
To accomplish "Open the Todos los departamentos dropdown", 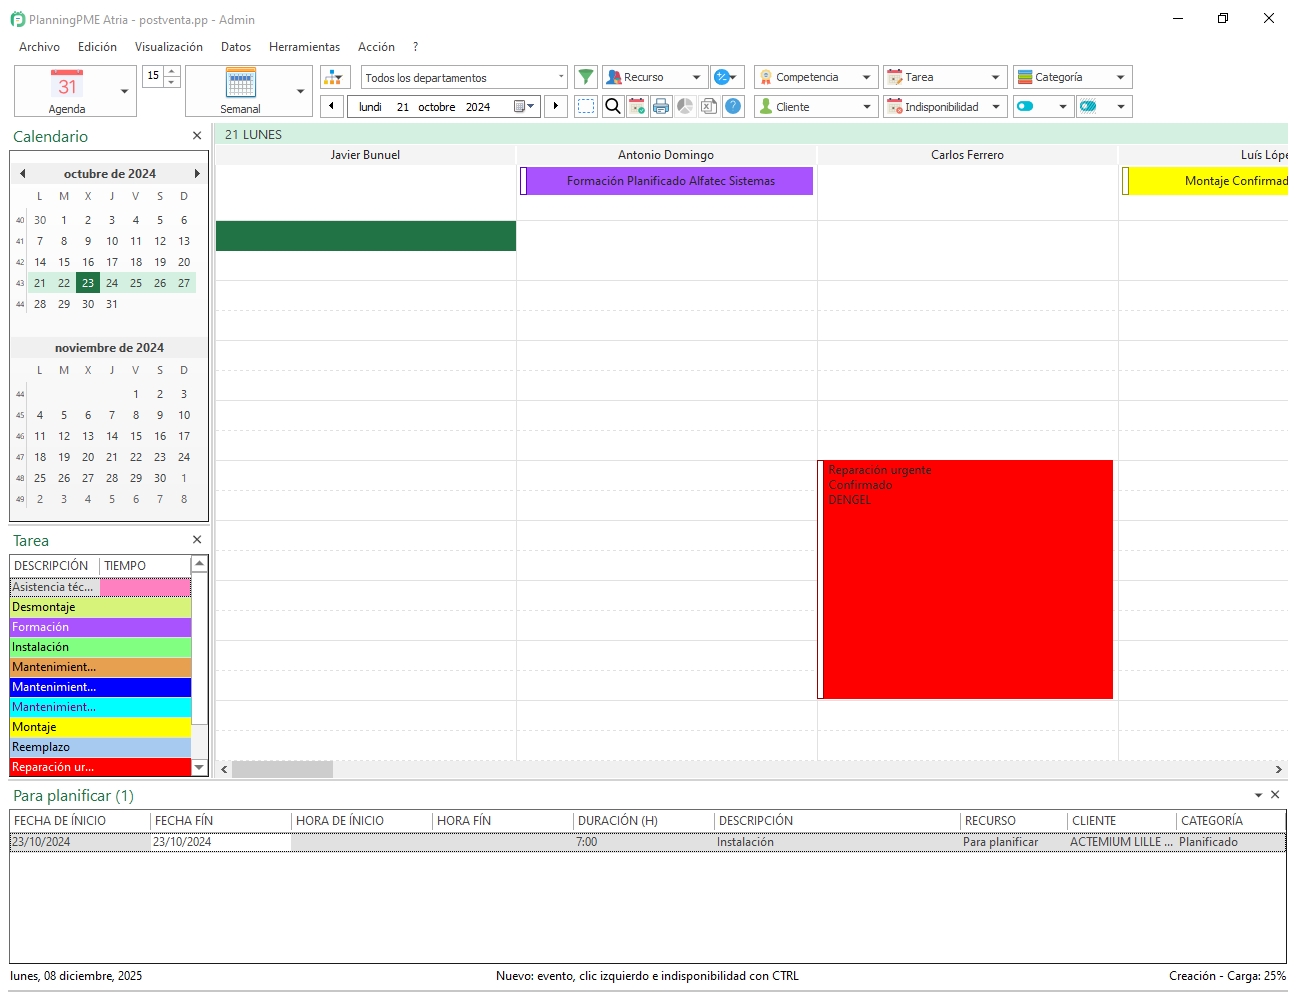I will (561, 76).
